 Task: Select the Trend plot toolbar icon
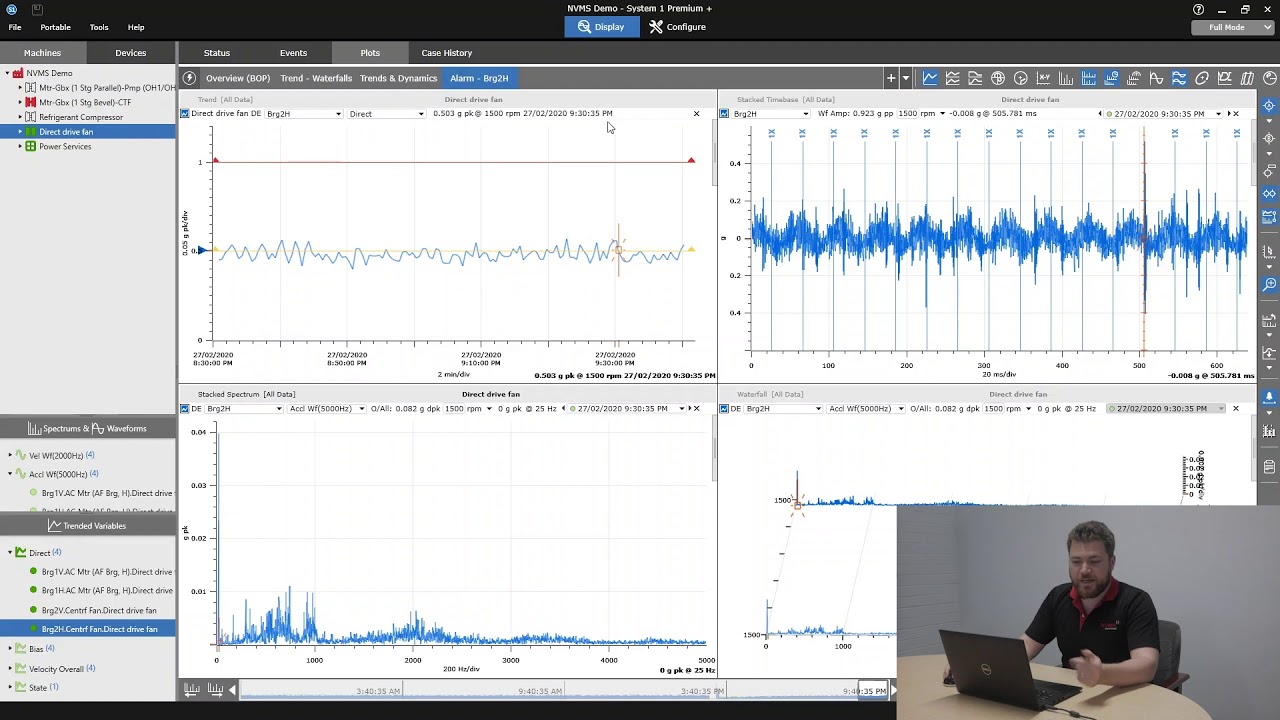point(930,78)
